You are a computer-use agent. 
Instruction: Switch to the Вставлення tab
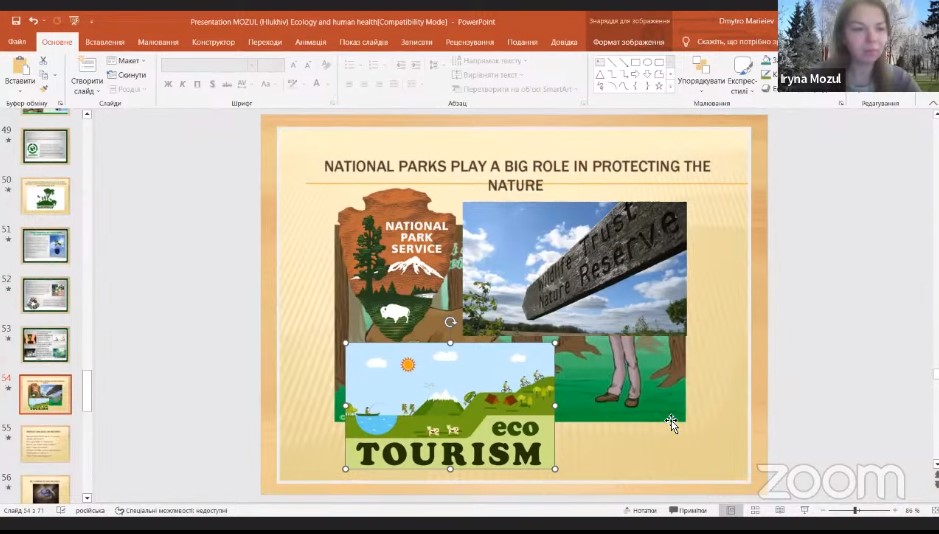[105, 42]
